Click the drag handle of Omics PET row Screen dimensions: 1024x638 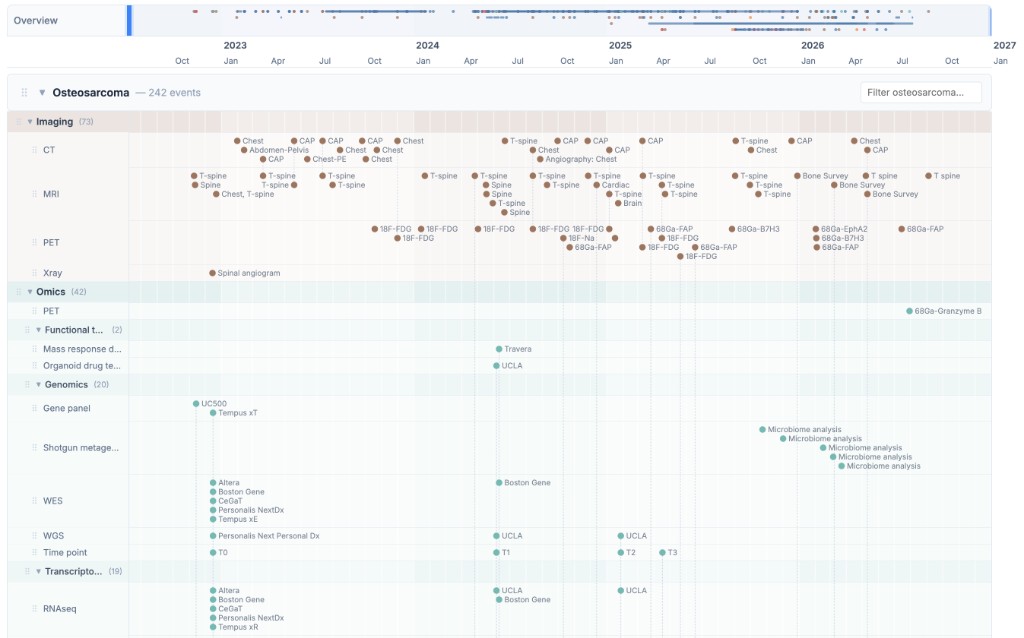coord(35,311)
